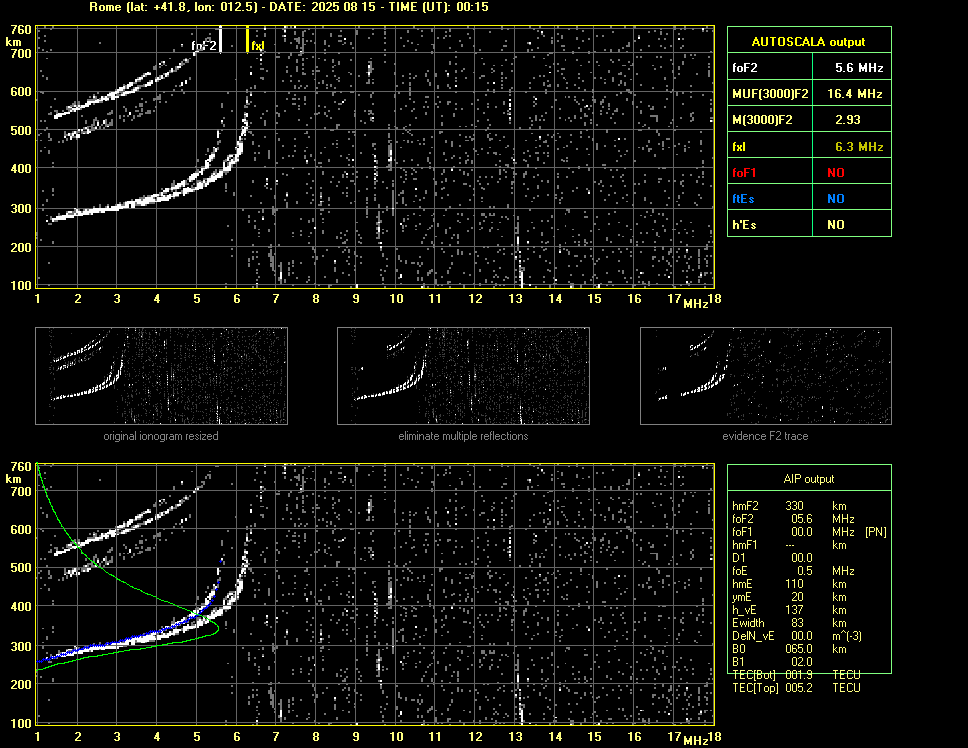The width and height of the screenshot is (968, 748).
Task: Click the foE 0.5 MHz entry
Action: tap(793, 571)
